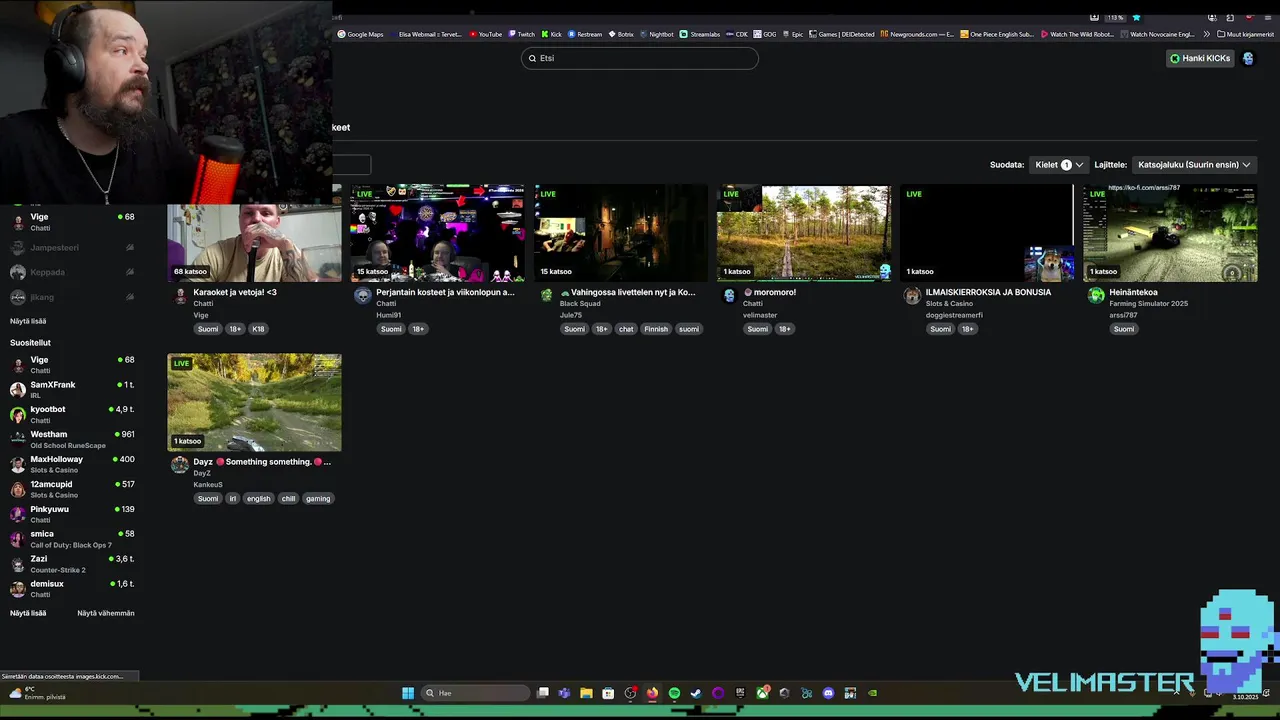Open SamXFrank in the recommended sidebar
Image resolution: width=1280 pixels, height=720 pixels.
pyautogui.click(x=72, y=389)
